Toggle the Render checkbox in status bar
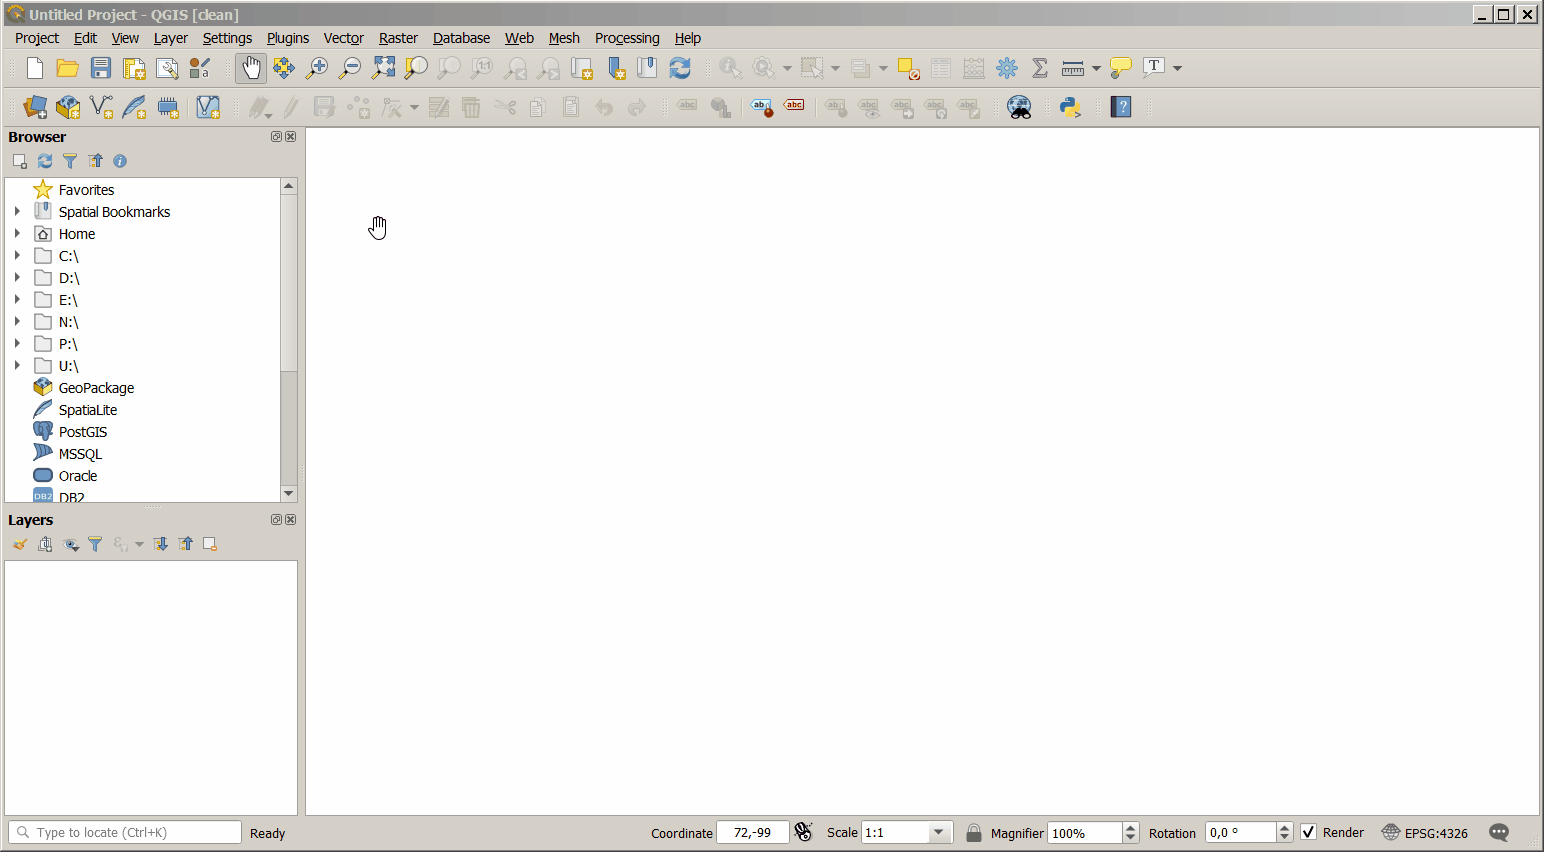The image size is (1544, 852). click(x=1309, y=832)
